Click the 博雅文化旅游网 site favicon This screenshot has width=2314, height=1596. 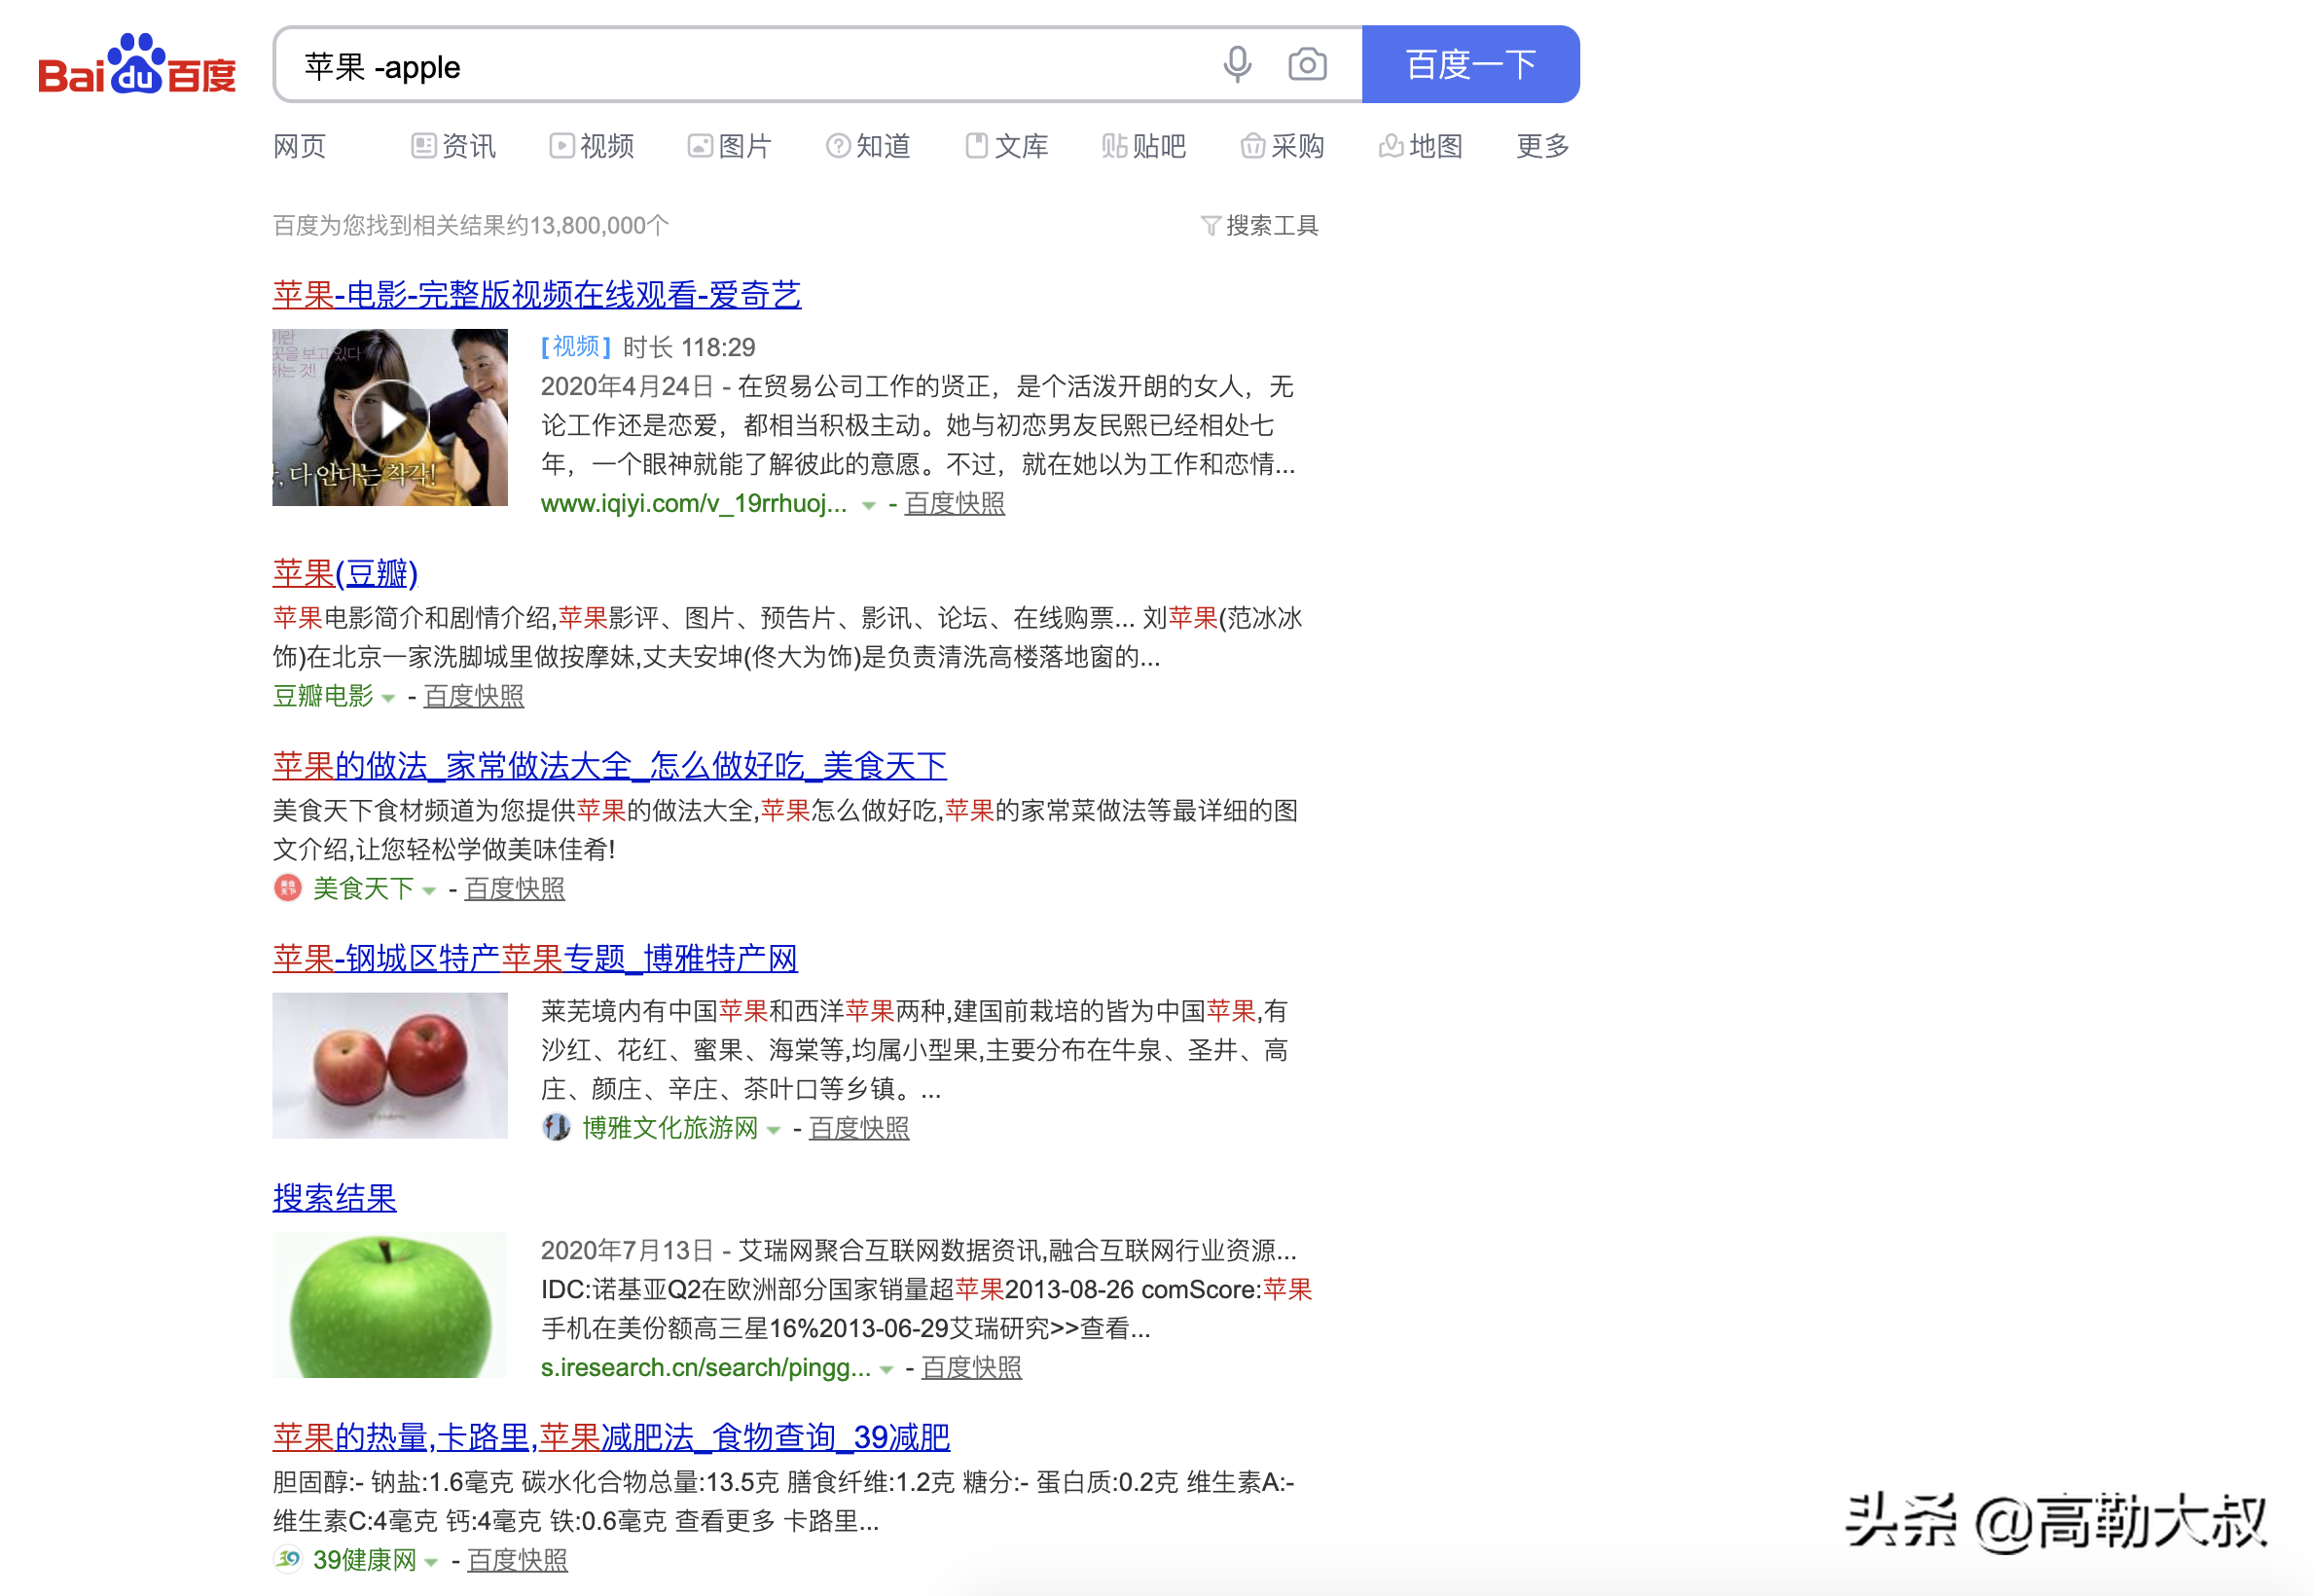coord(556,1128)
